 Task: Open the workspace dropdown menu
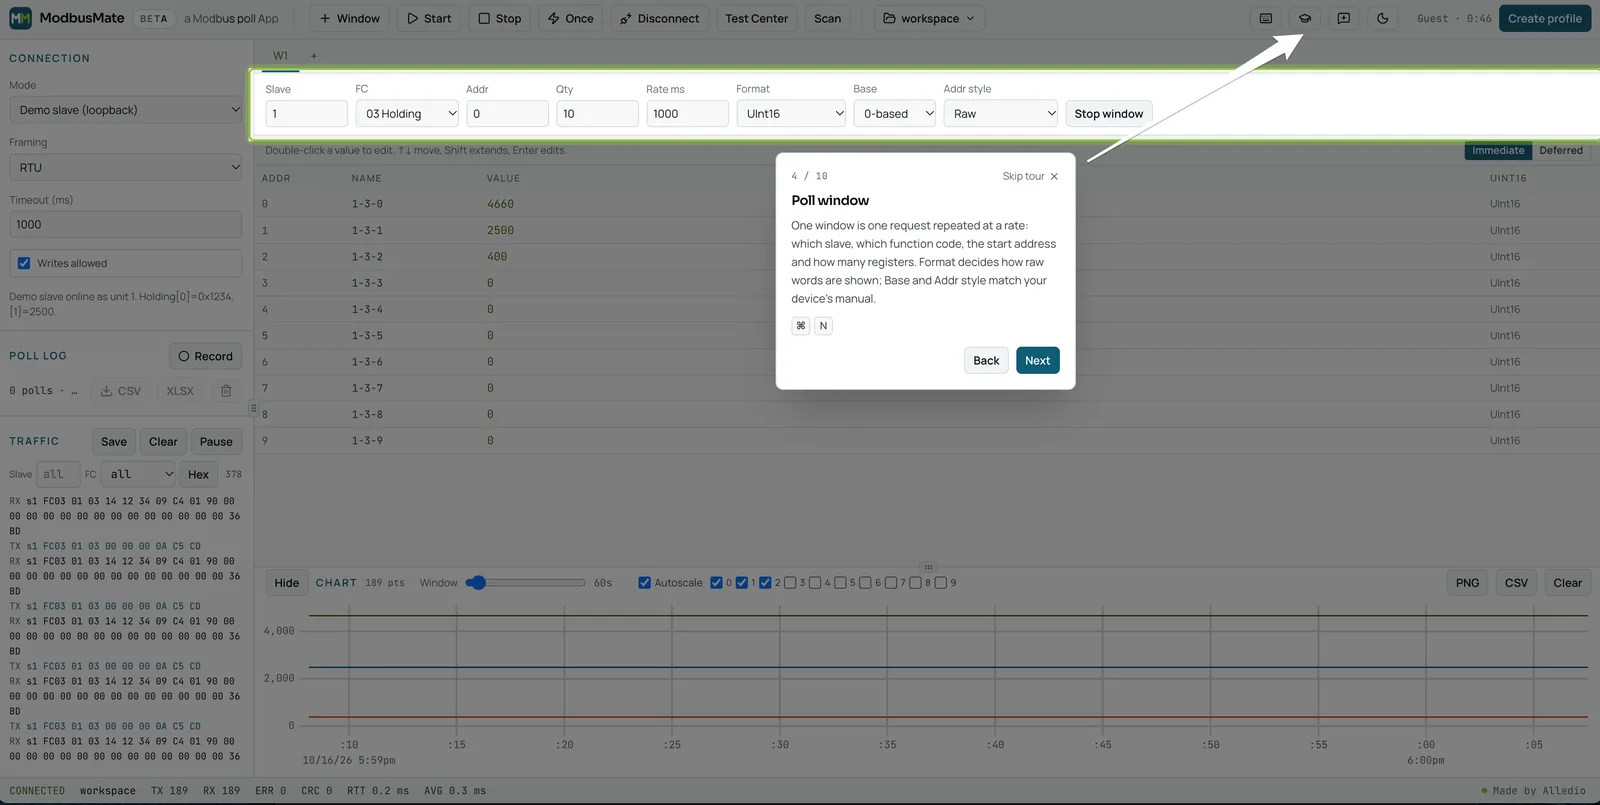coord(929,18)
